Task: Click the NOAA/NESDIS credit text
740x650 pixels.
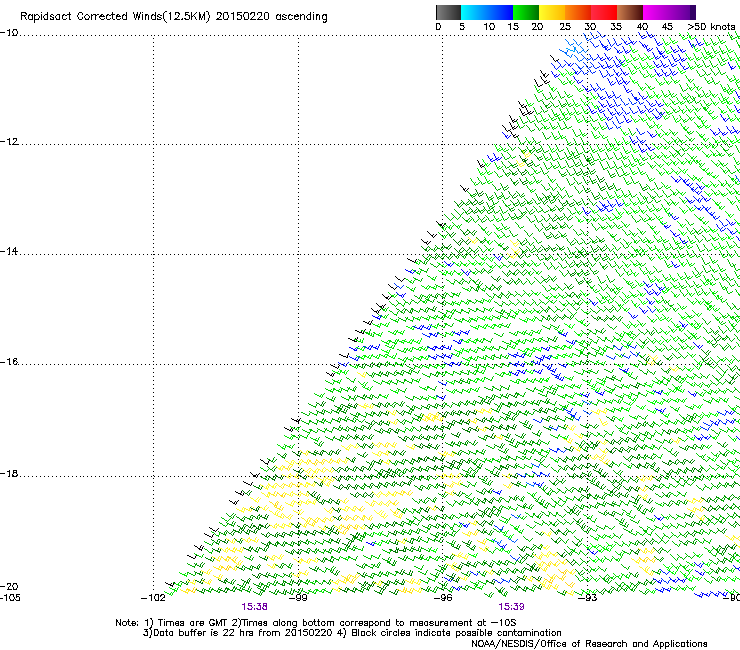Action: click(589, 644)
